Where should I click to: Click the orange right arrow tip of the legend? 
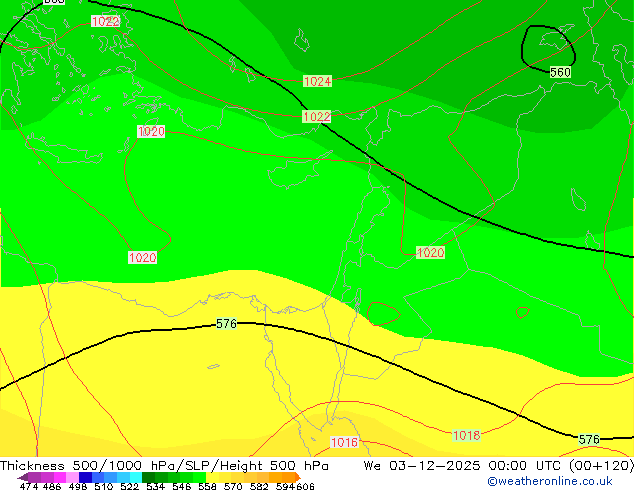coord(298,478)
